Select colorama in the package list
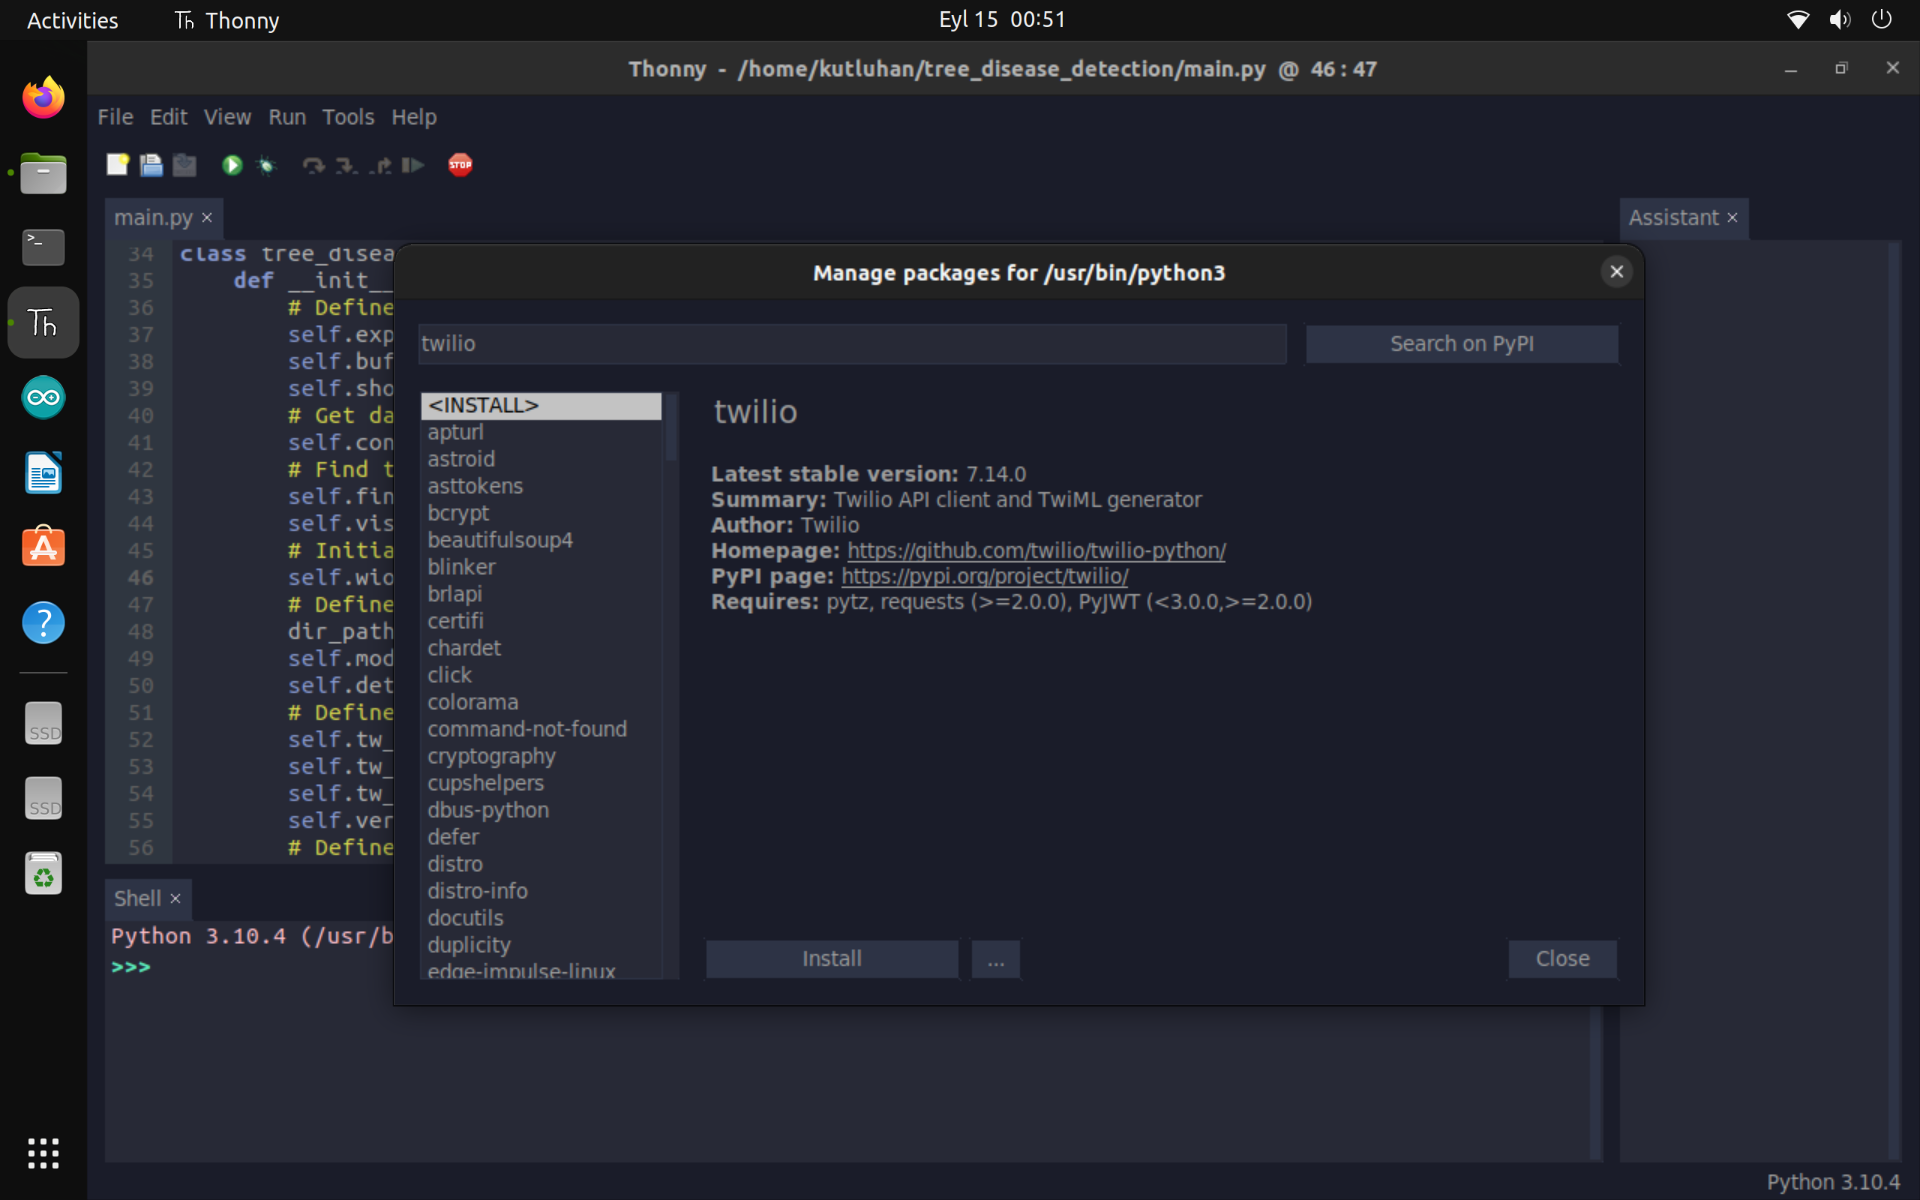 (541, 702)
